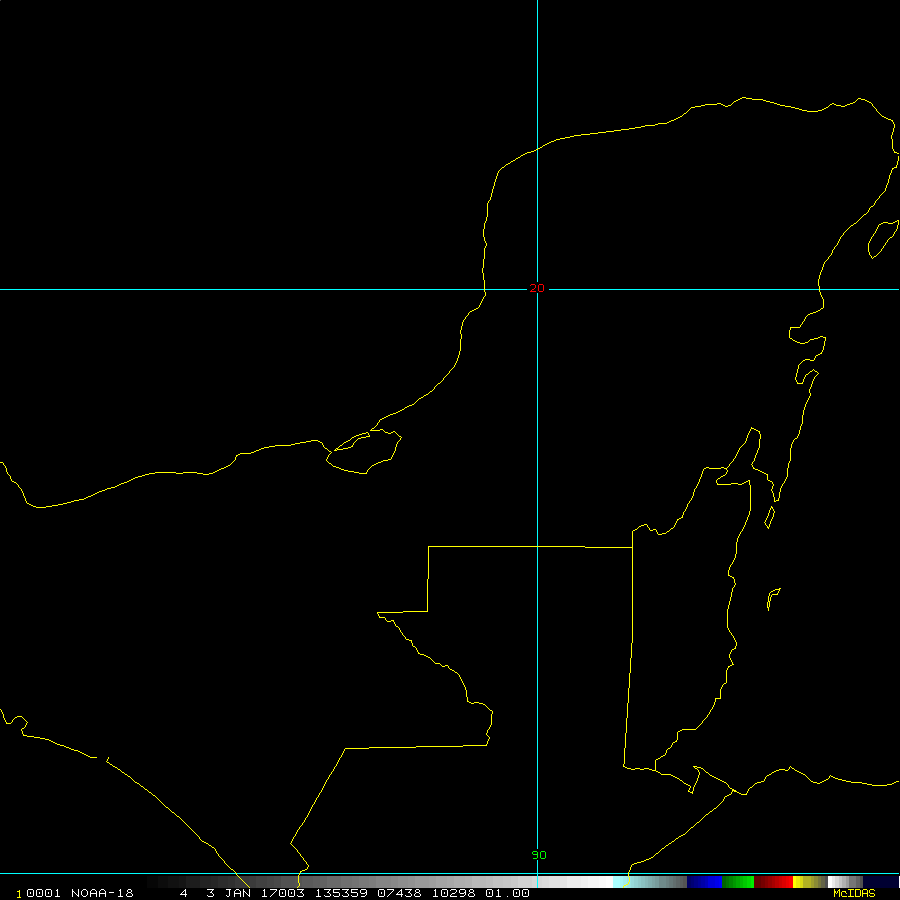Screen dimensions: 900x900
Task: Click the Laguna de Terminos lagoon outline
Action: click(365, 452)
